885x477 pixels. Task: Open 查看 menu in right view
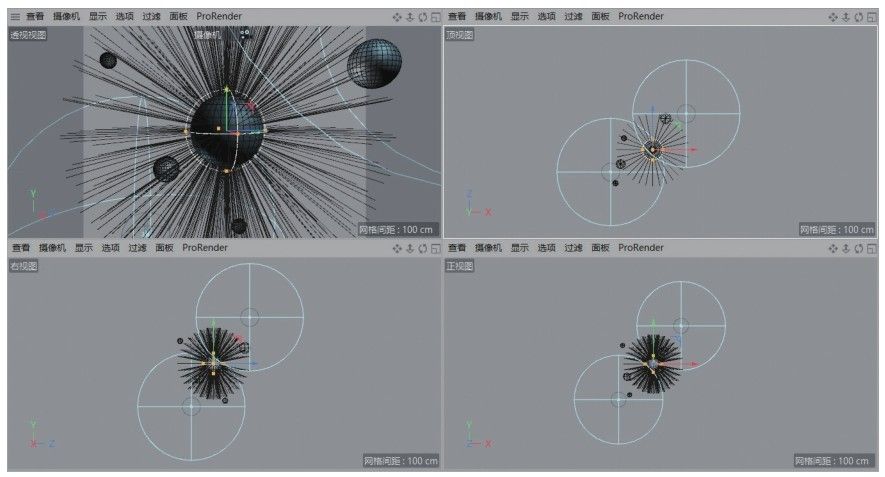(21, 248)
